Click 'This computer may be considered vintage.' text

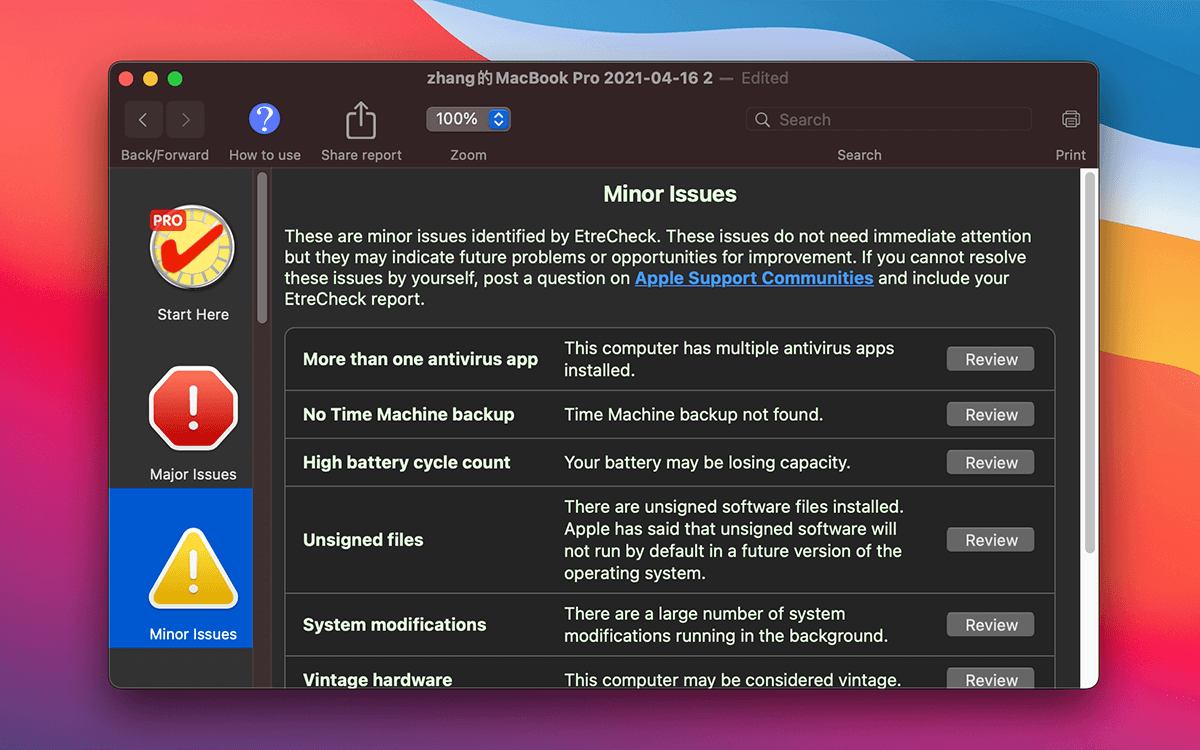(x=732, y=680)
